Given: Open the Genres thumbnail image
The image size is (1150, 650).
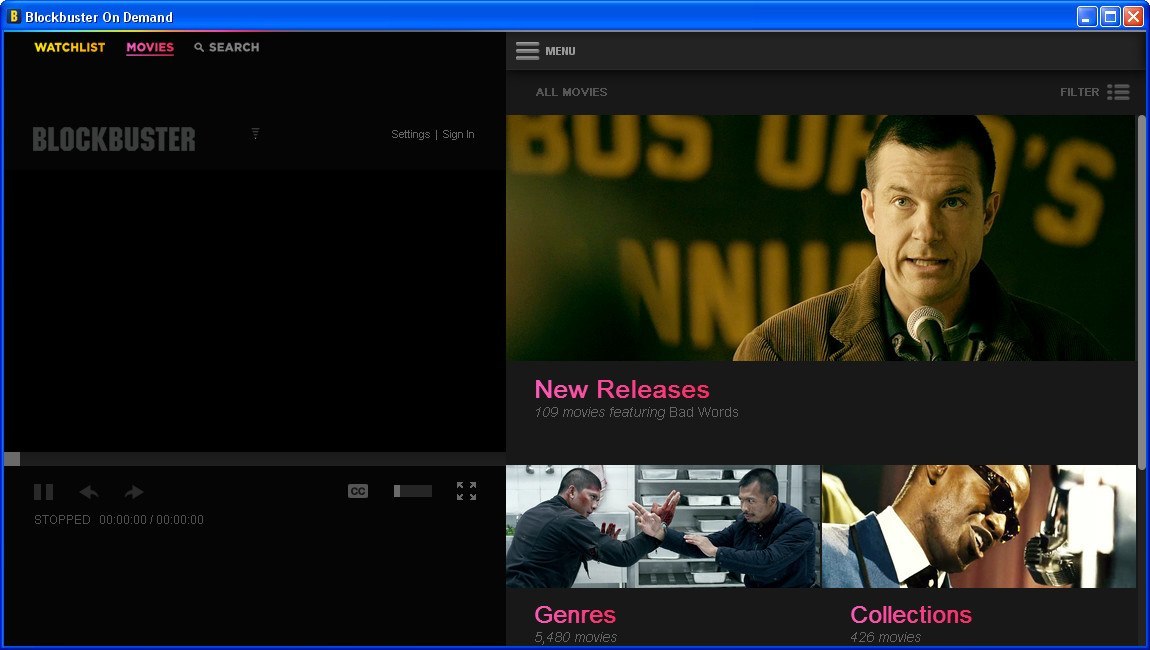Looking at the screenshot, I should tap(663, 526).
